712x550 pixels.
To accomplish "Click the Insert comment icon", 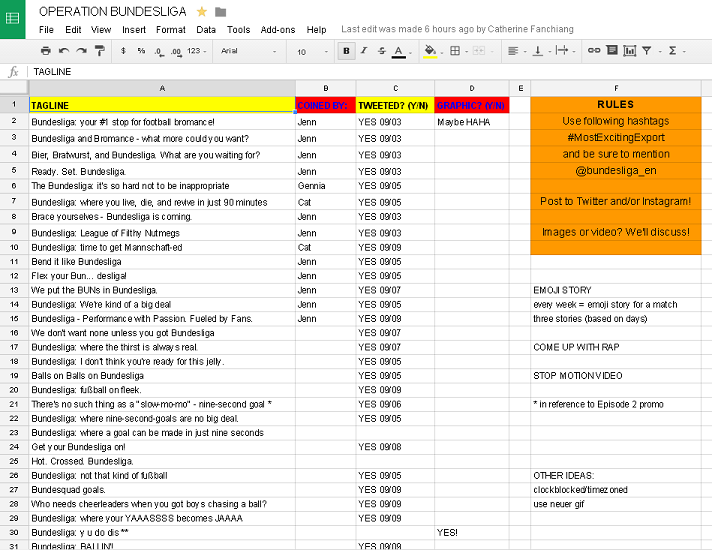I will tap(612, 50).
